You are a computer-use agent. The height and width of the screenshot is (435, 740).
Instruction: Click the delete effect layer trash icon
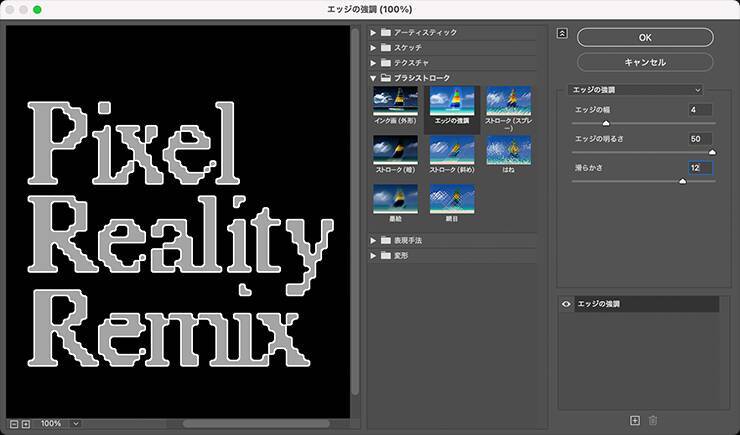click(653, 421)
